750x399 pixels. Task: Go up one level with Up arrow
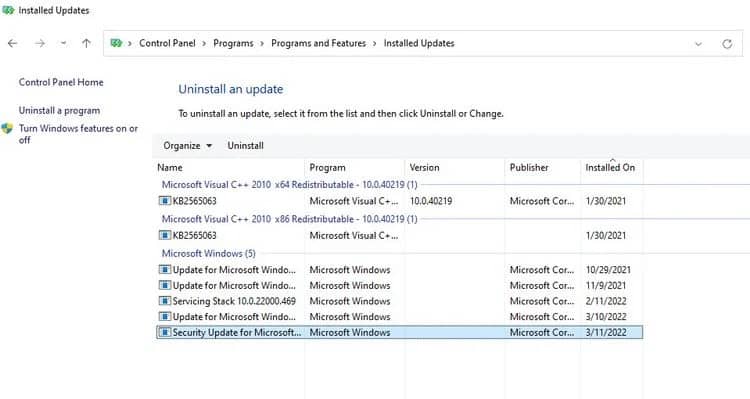86,44
